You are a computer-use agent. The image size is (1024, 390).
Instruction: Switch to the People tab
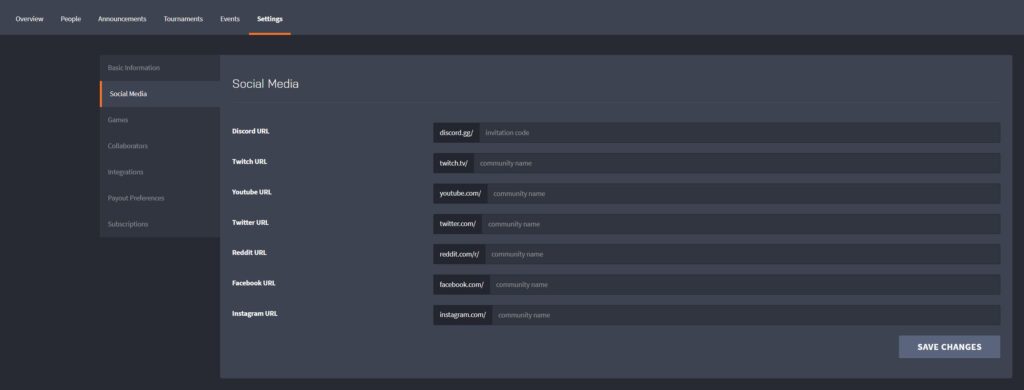[71, 19]
